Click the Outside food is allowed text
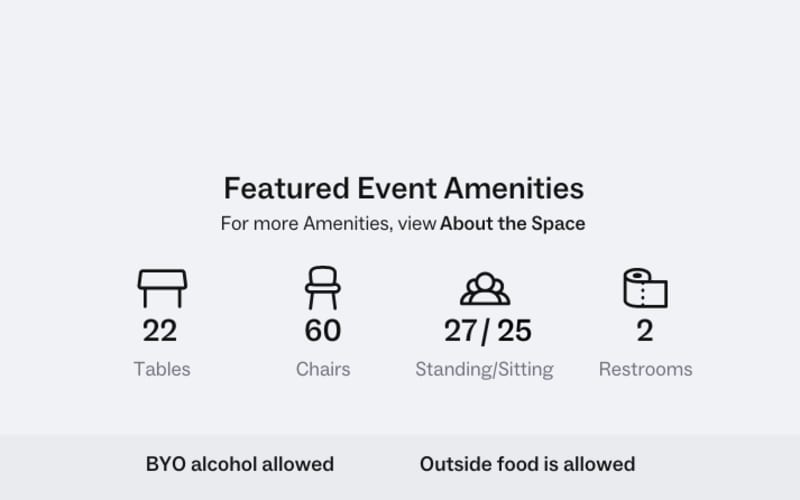 point(528,464)
